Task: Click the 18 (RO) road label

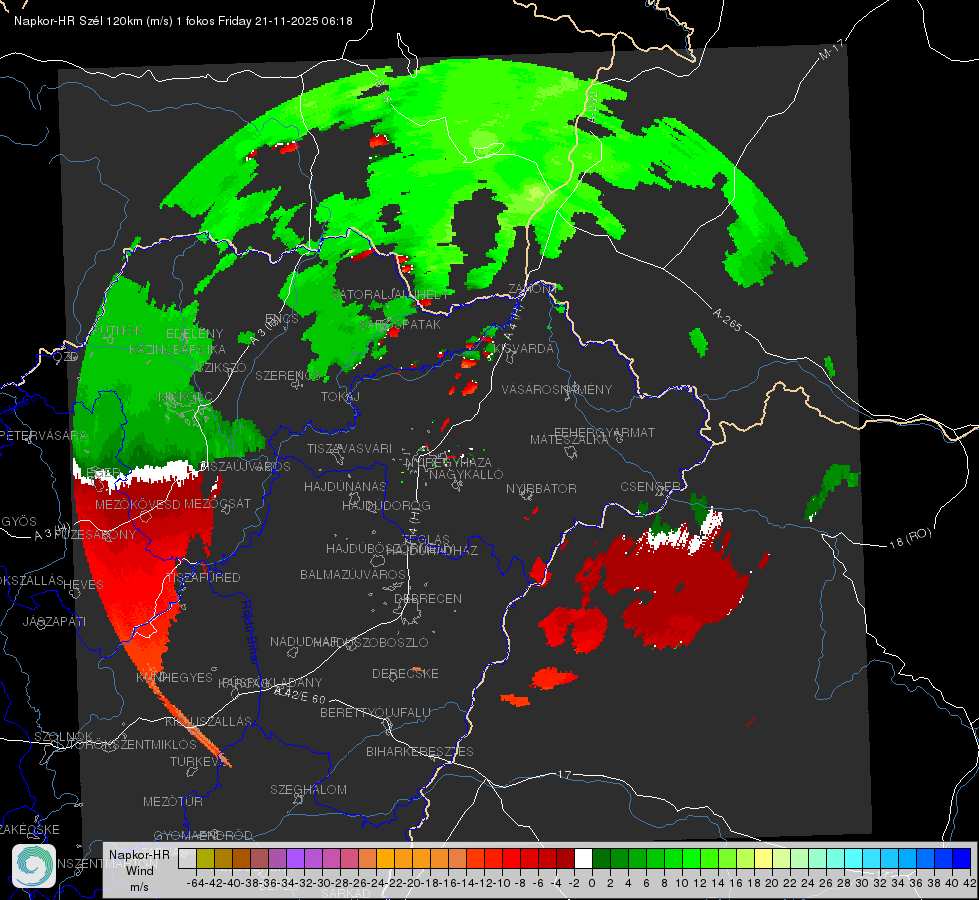Action: tap(910, 537)
